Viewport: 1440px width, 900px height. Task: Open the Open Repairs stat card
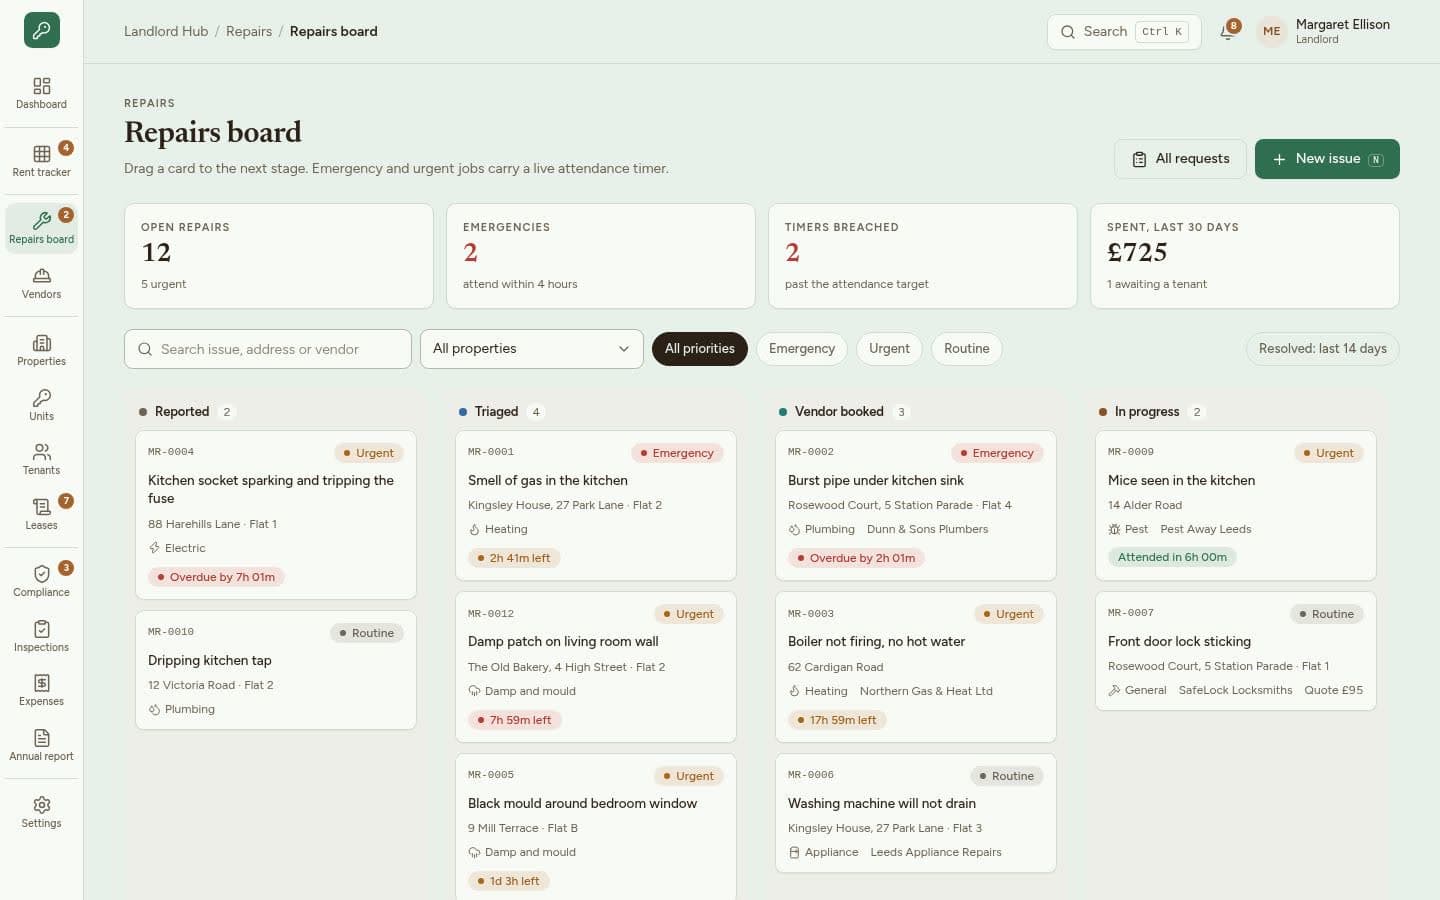(279, 256)
